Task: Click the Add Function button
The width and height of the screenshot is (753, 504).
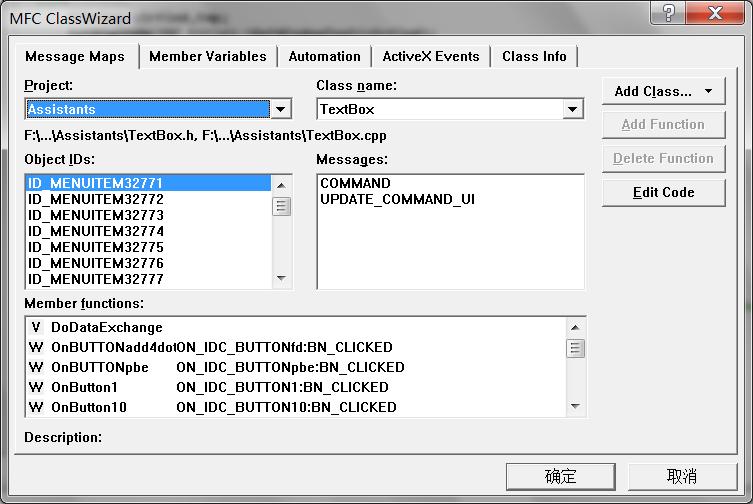Action: 663,125
